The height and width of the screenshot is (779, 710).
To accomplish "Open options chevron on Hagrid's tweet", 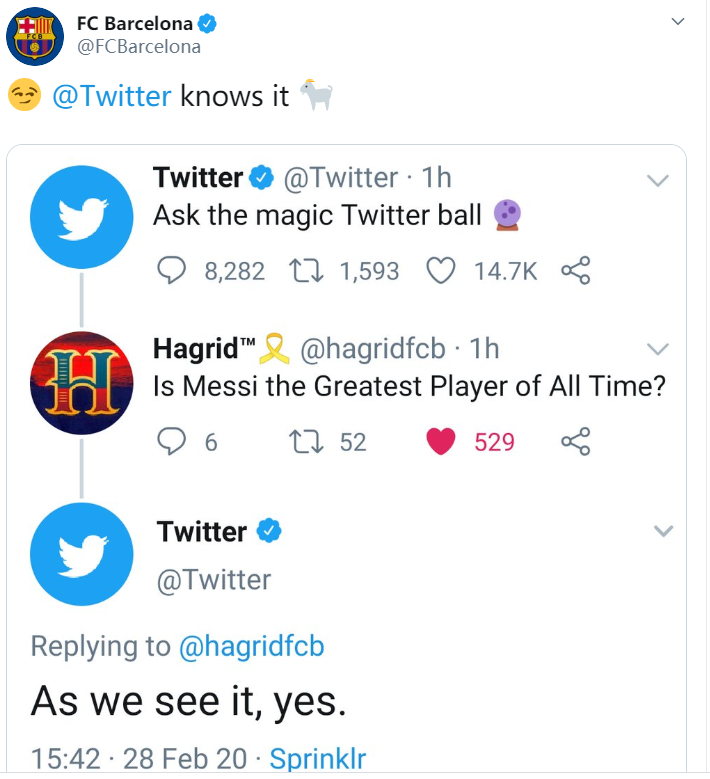I will click(658, 349).
